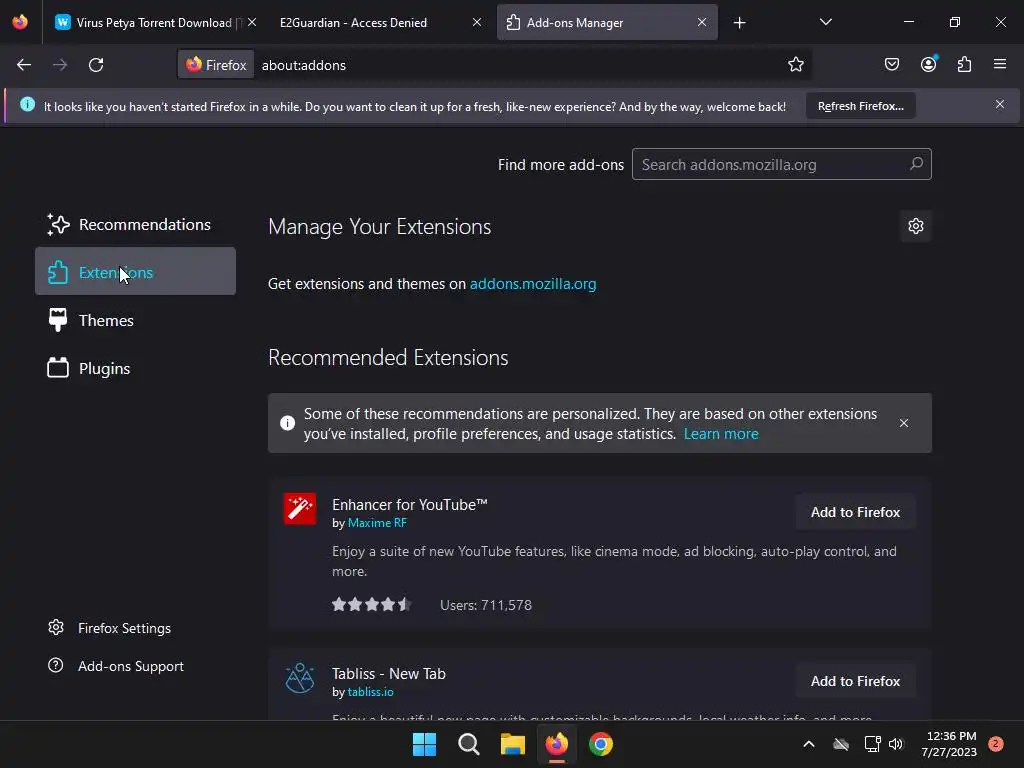This screenshot has height=768, width=1024.
Task: Open Recommendations in the sidebar
Action: 135,225
